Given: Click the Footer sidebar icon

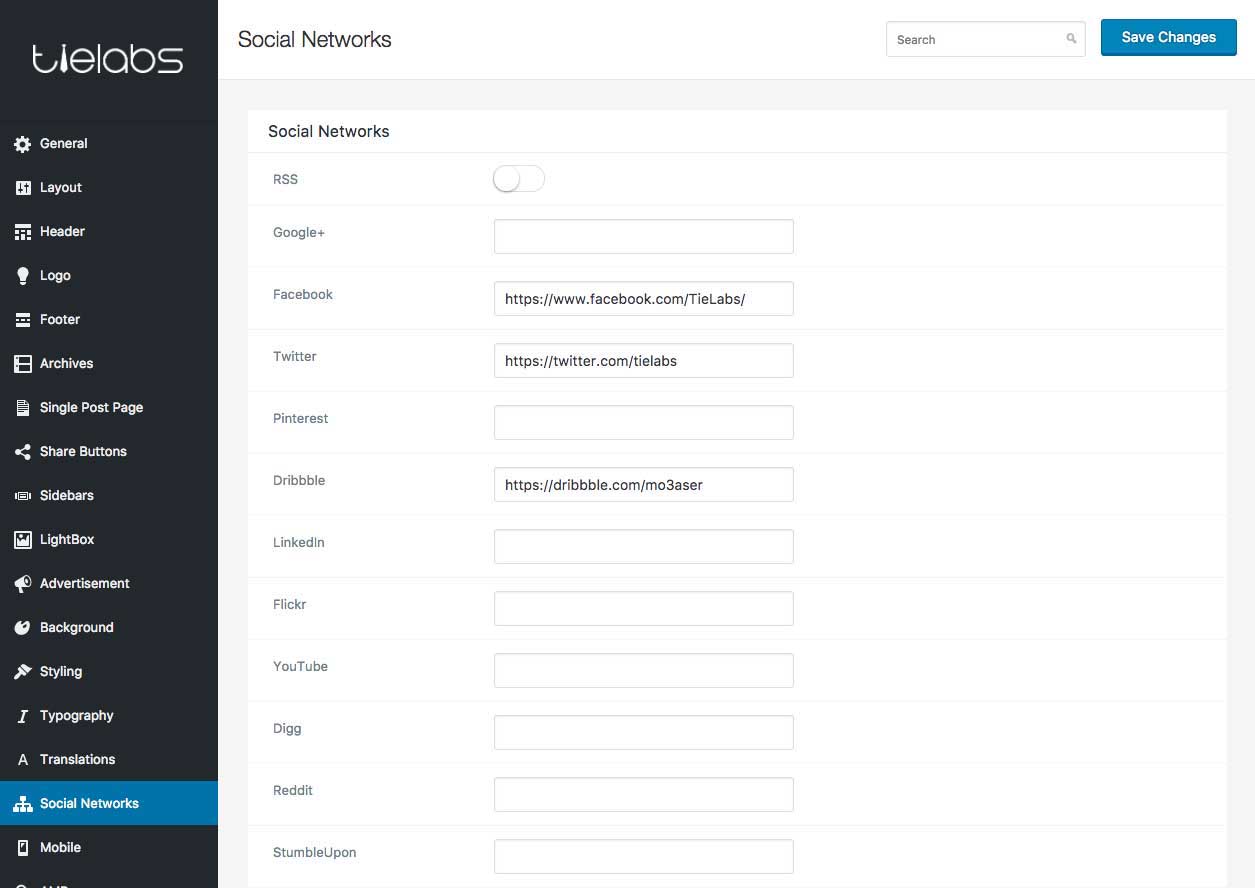Looking at the screenshot, I should tap(22, 320).
